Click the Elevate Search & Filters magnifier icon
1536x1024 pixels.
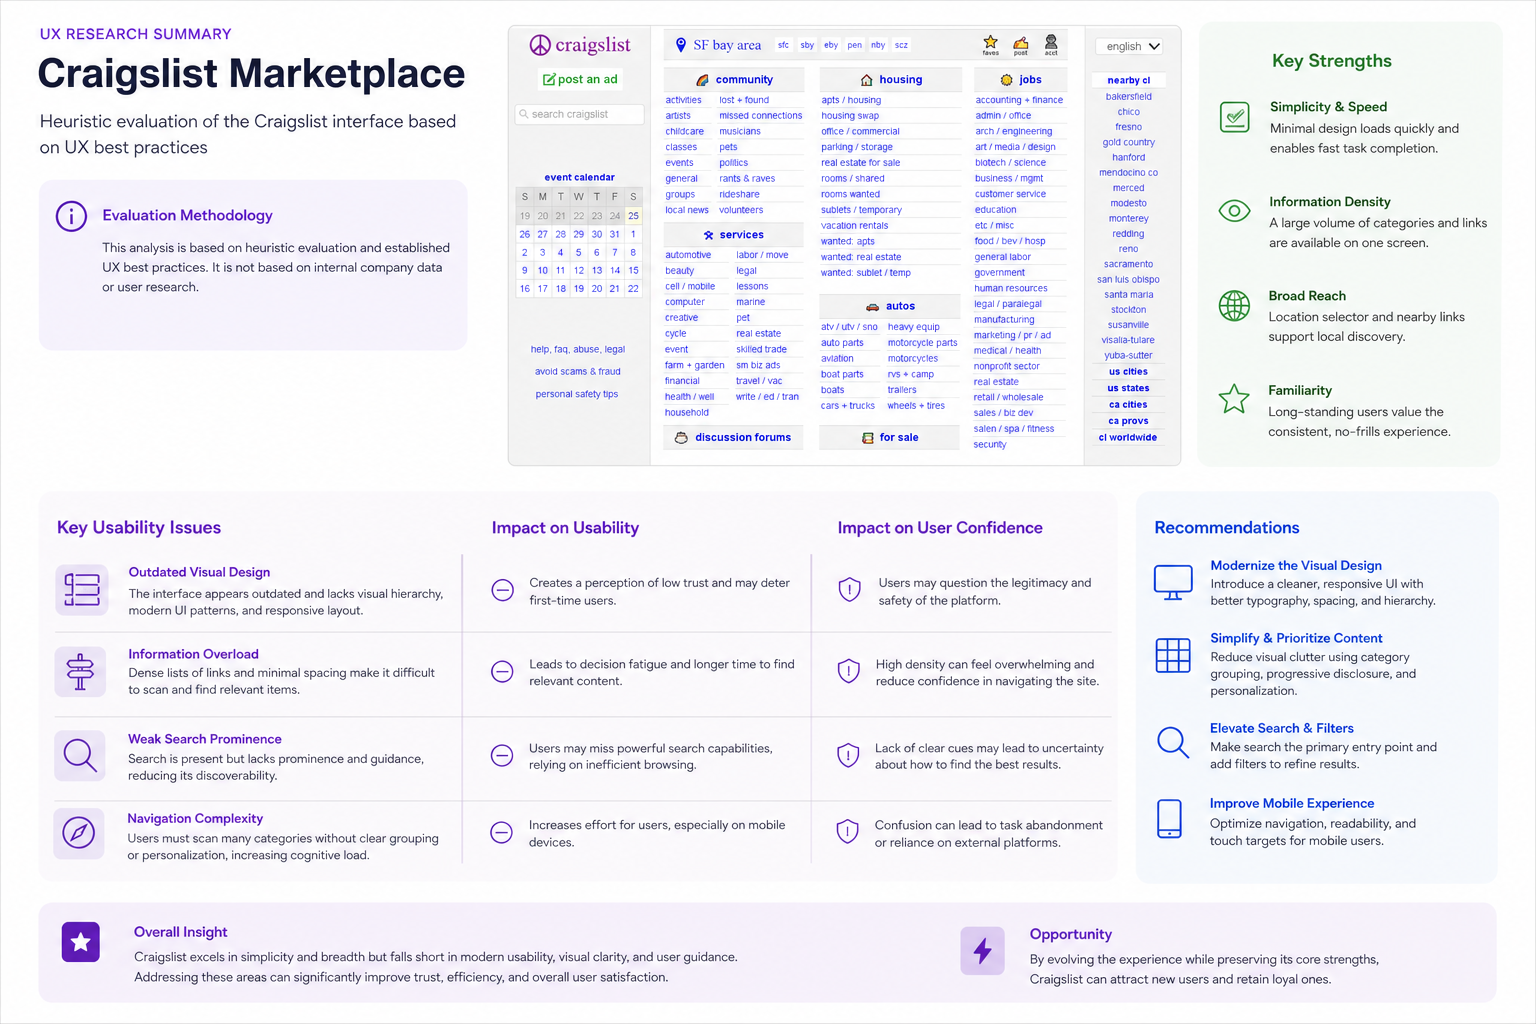[x=1173, y=742]
